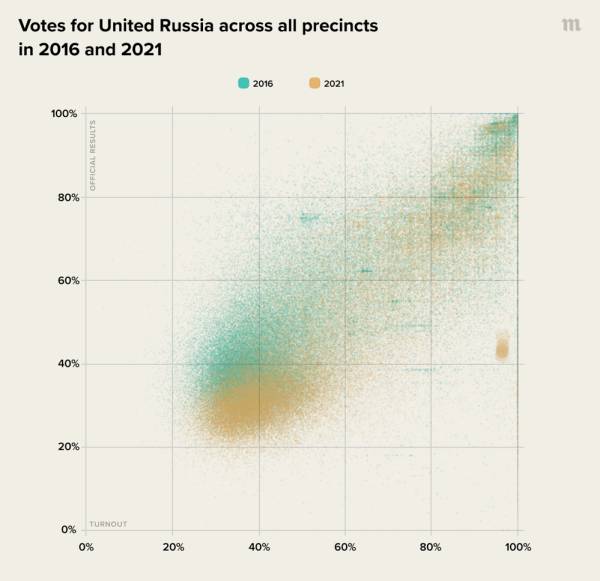Toggle the 2021 orange legend swatch

(315, 83)
